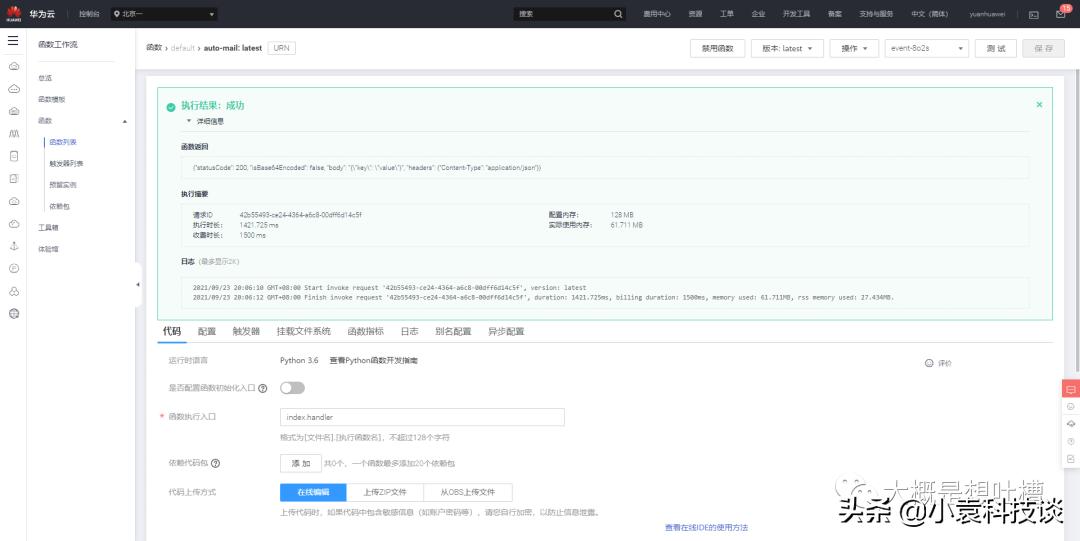Switch to the 别名配置 tab
Screen dimensions: 1080x541
(453, 331)
